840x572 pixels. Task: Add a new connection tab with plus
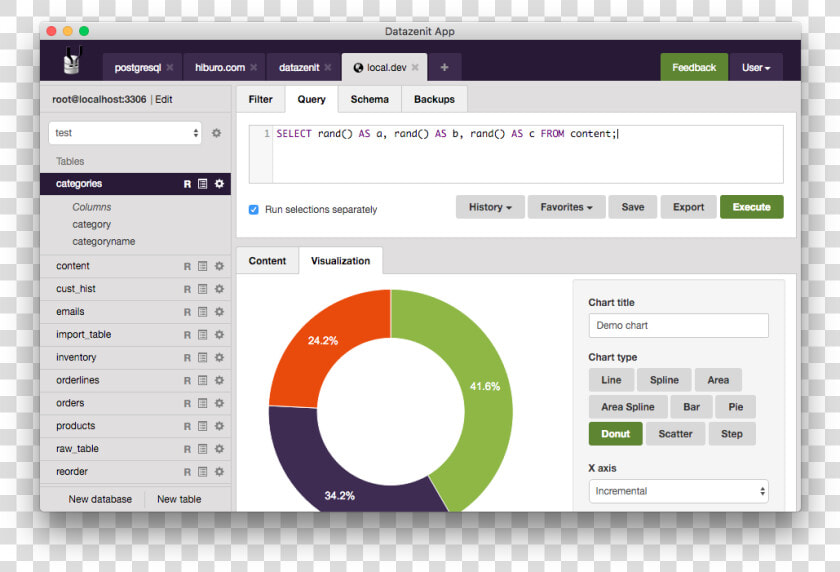445,67
